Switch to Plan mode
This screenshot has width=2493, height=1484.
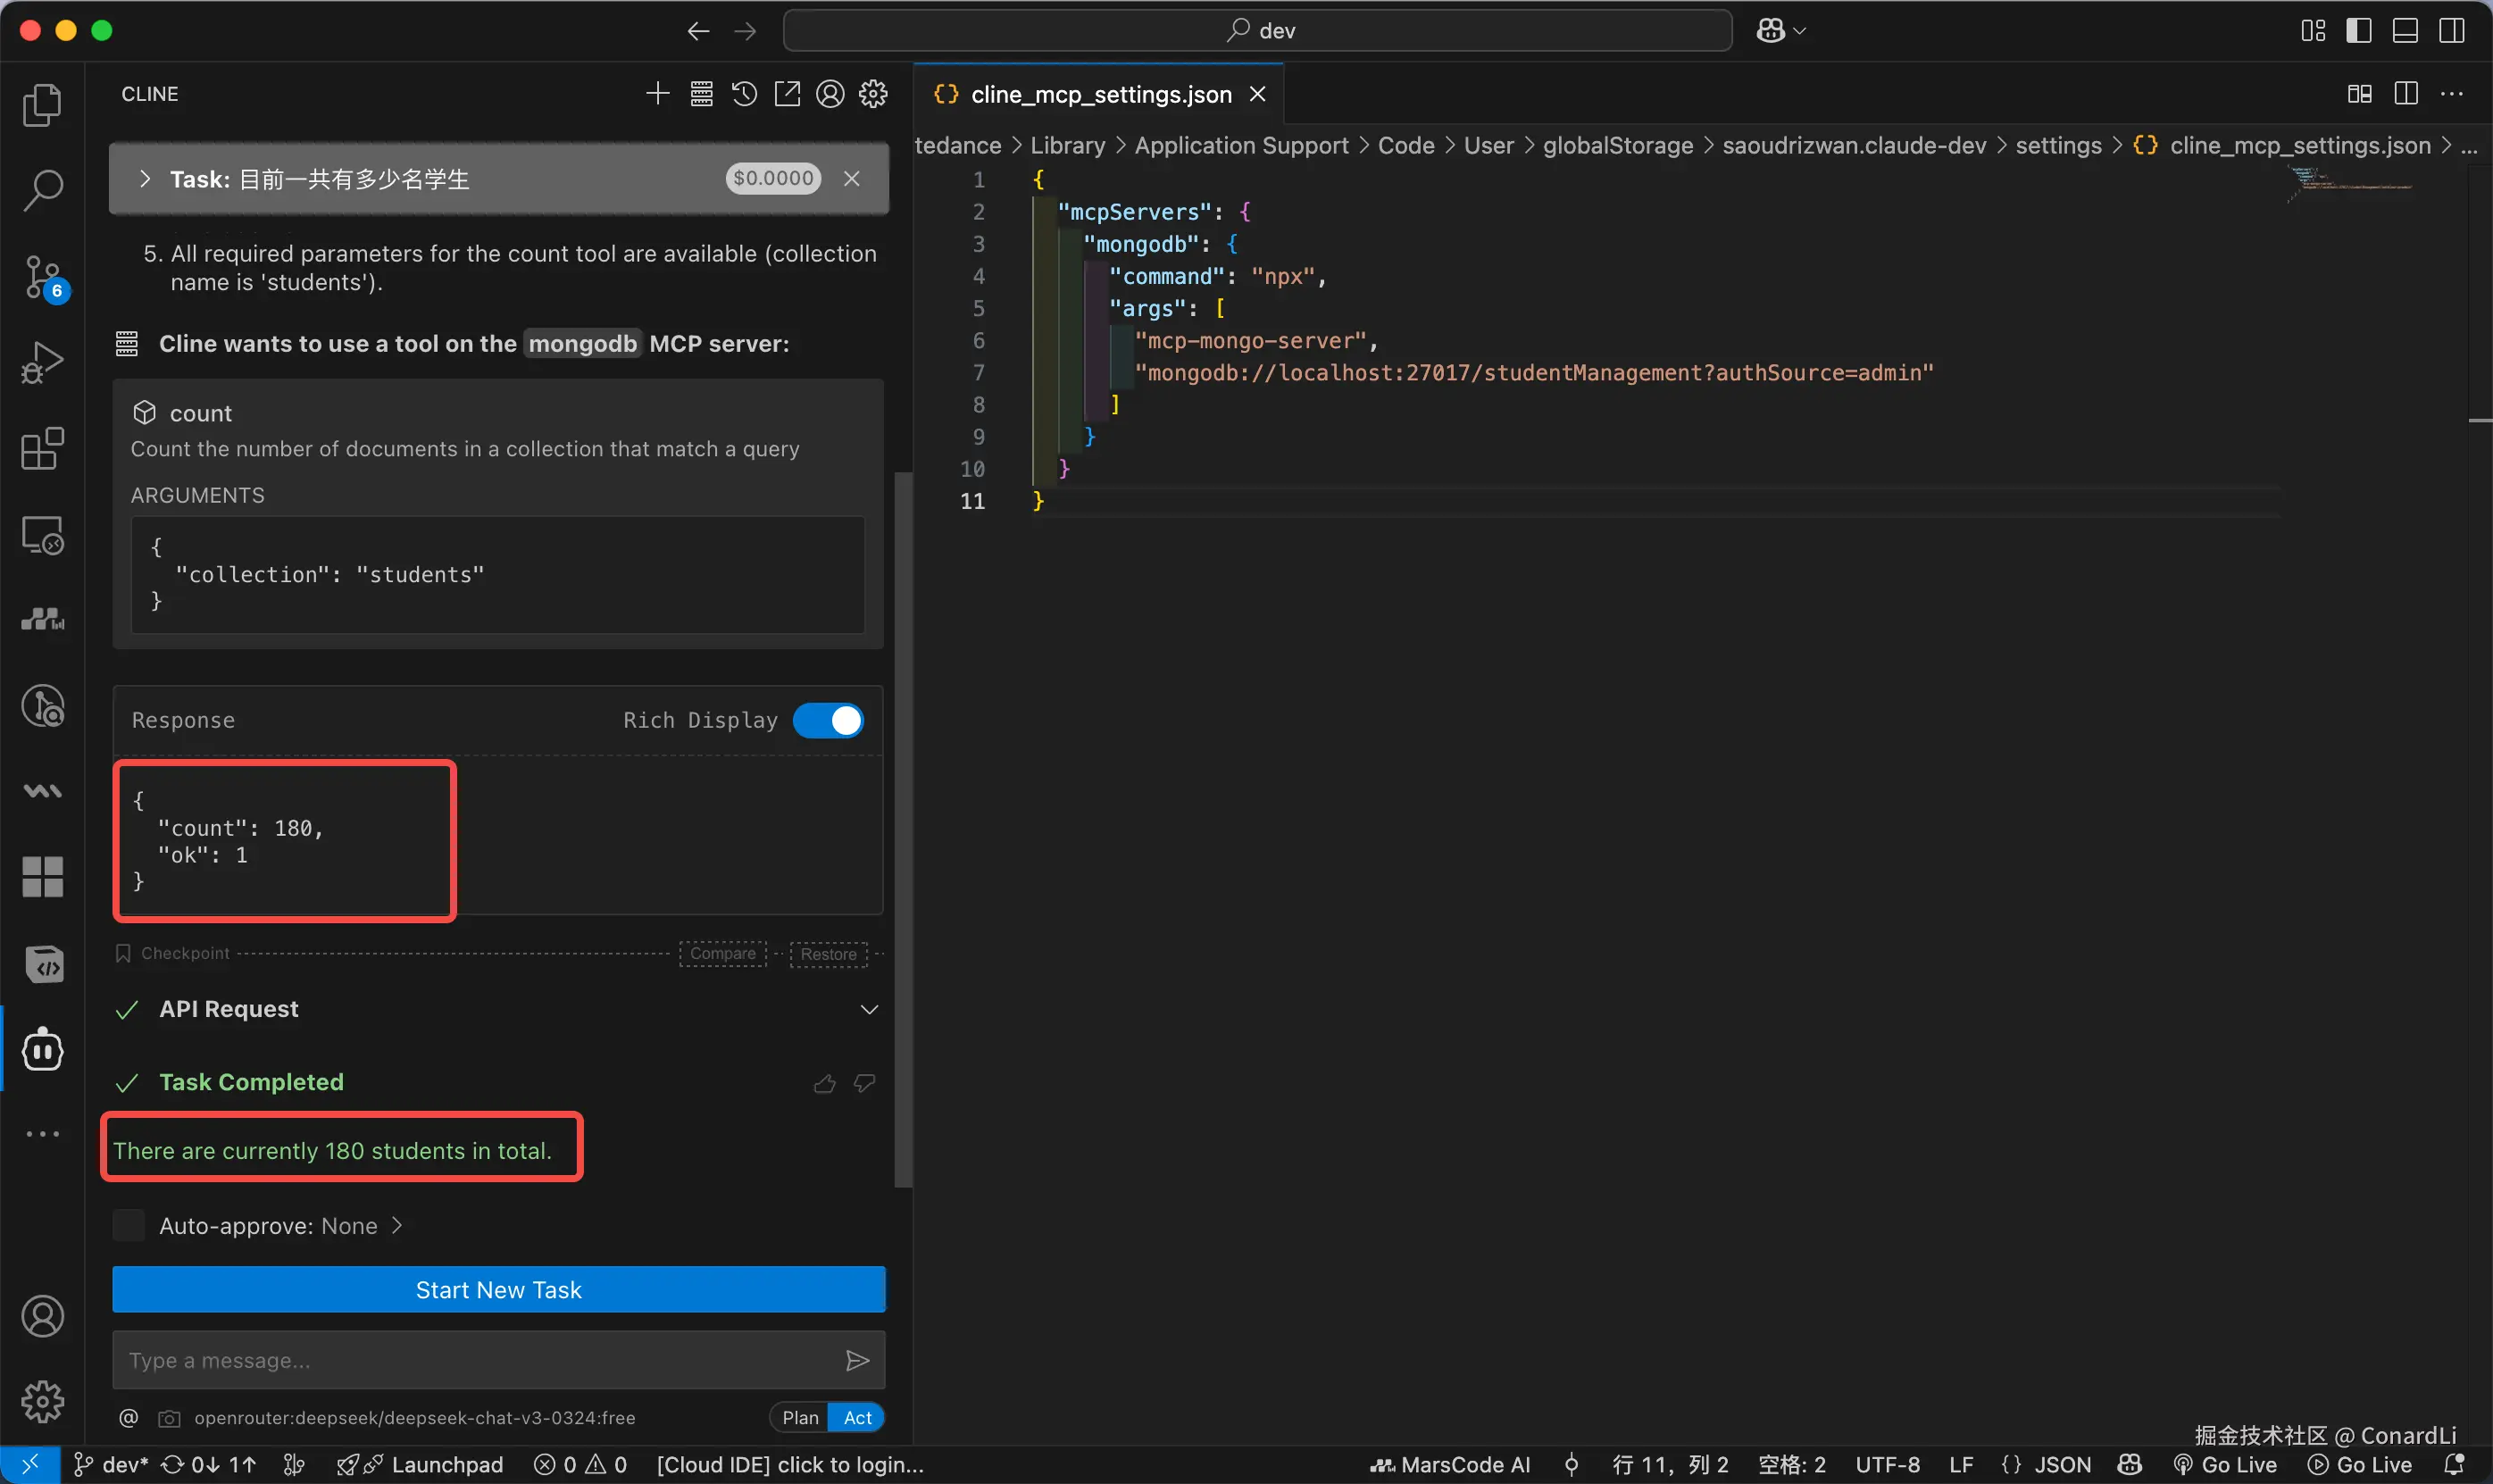[x=799, y=1418]
